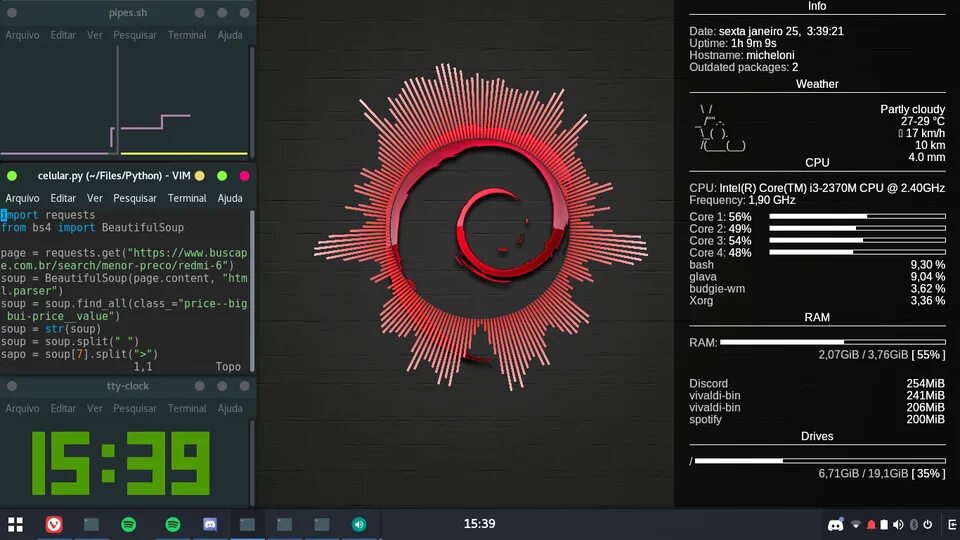Open Pesquisar menu in celular.py VIM window
Viewport: 960px width, 540px height.
coord(135,198)
